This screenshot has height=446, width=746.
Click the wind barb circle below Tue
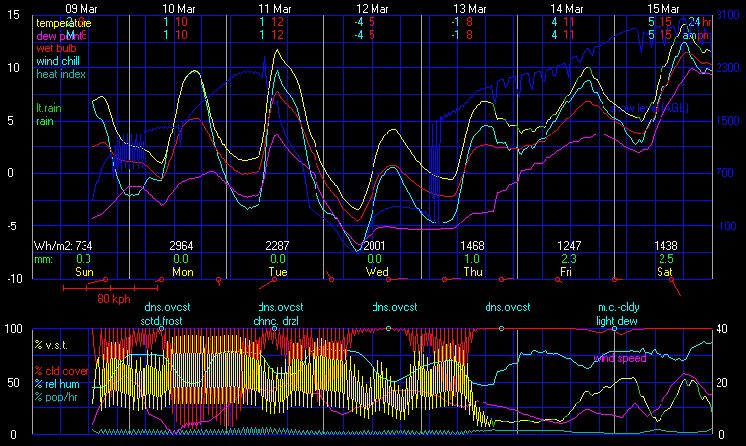(x=275, y=280)
